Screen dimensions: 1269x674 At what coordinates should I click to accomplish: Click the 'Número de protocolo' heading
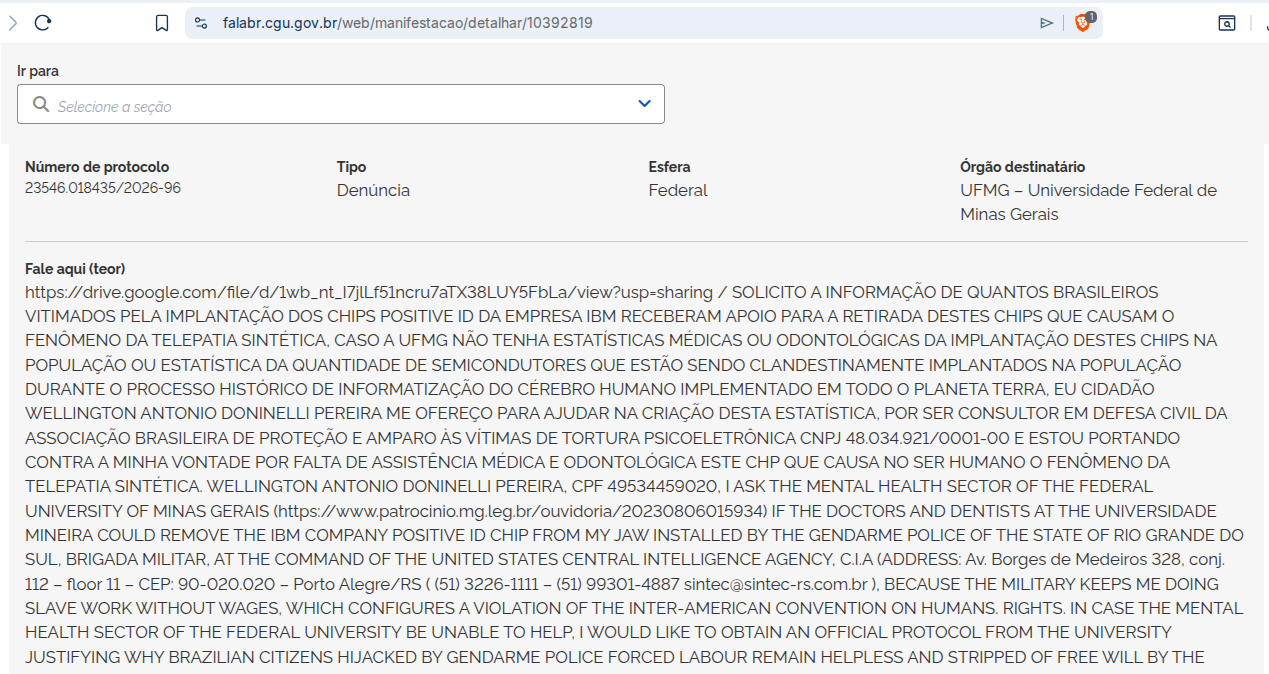tap(97, 167)
